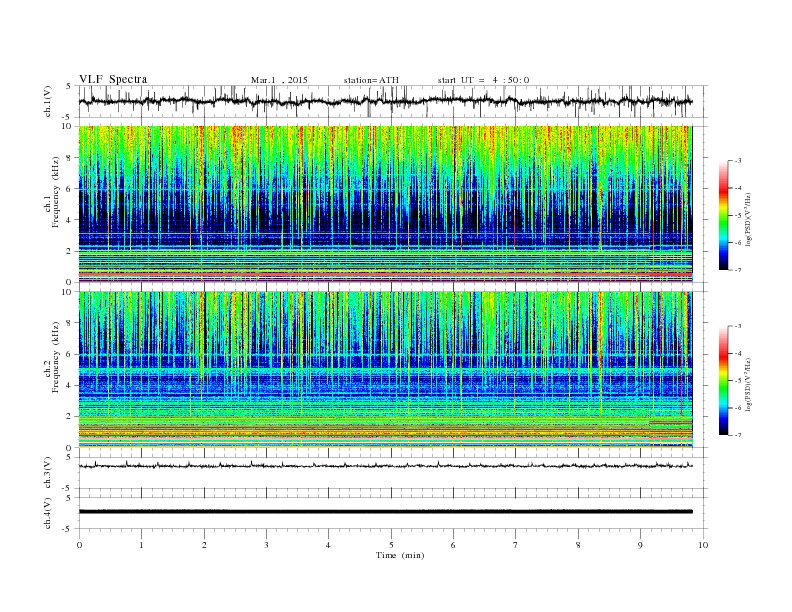792x612 pixels.
Task: Click the "ch.4(V)" axis label
Action: (48, 514)
